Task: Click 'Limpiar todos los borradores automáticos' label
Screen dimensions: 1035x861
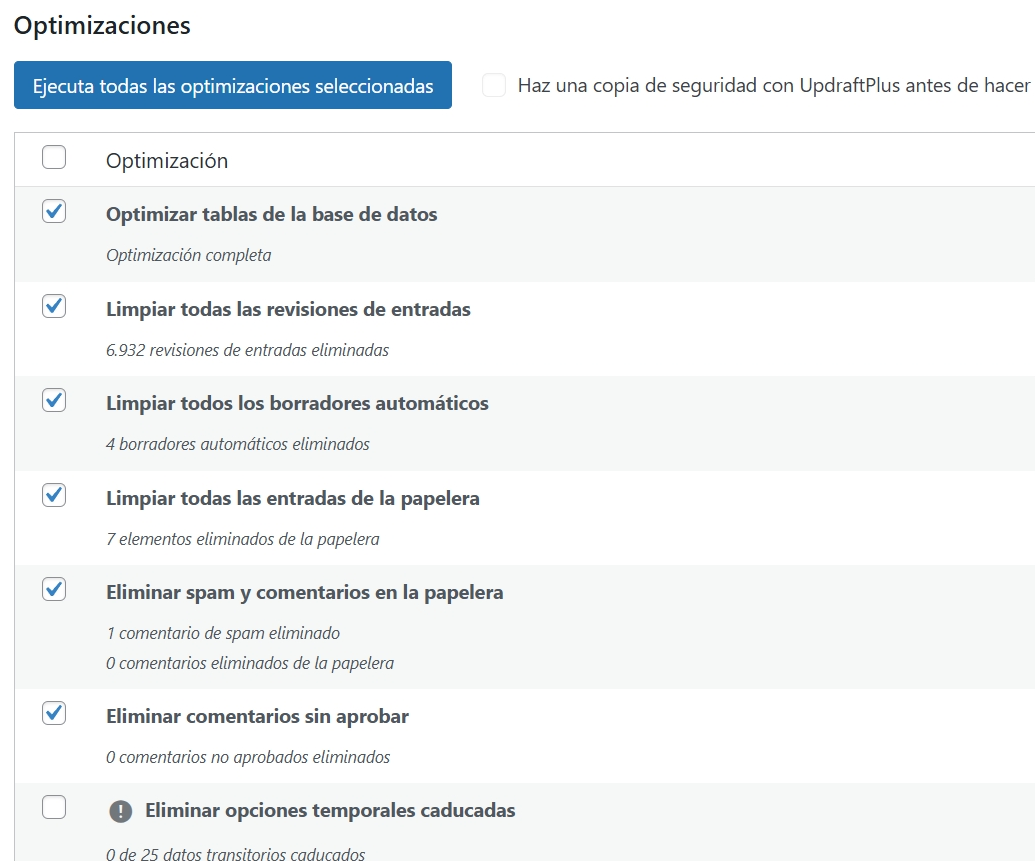Action: pyautogui.click(x=297, y=403)
